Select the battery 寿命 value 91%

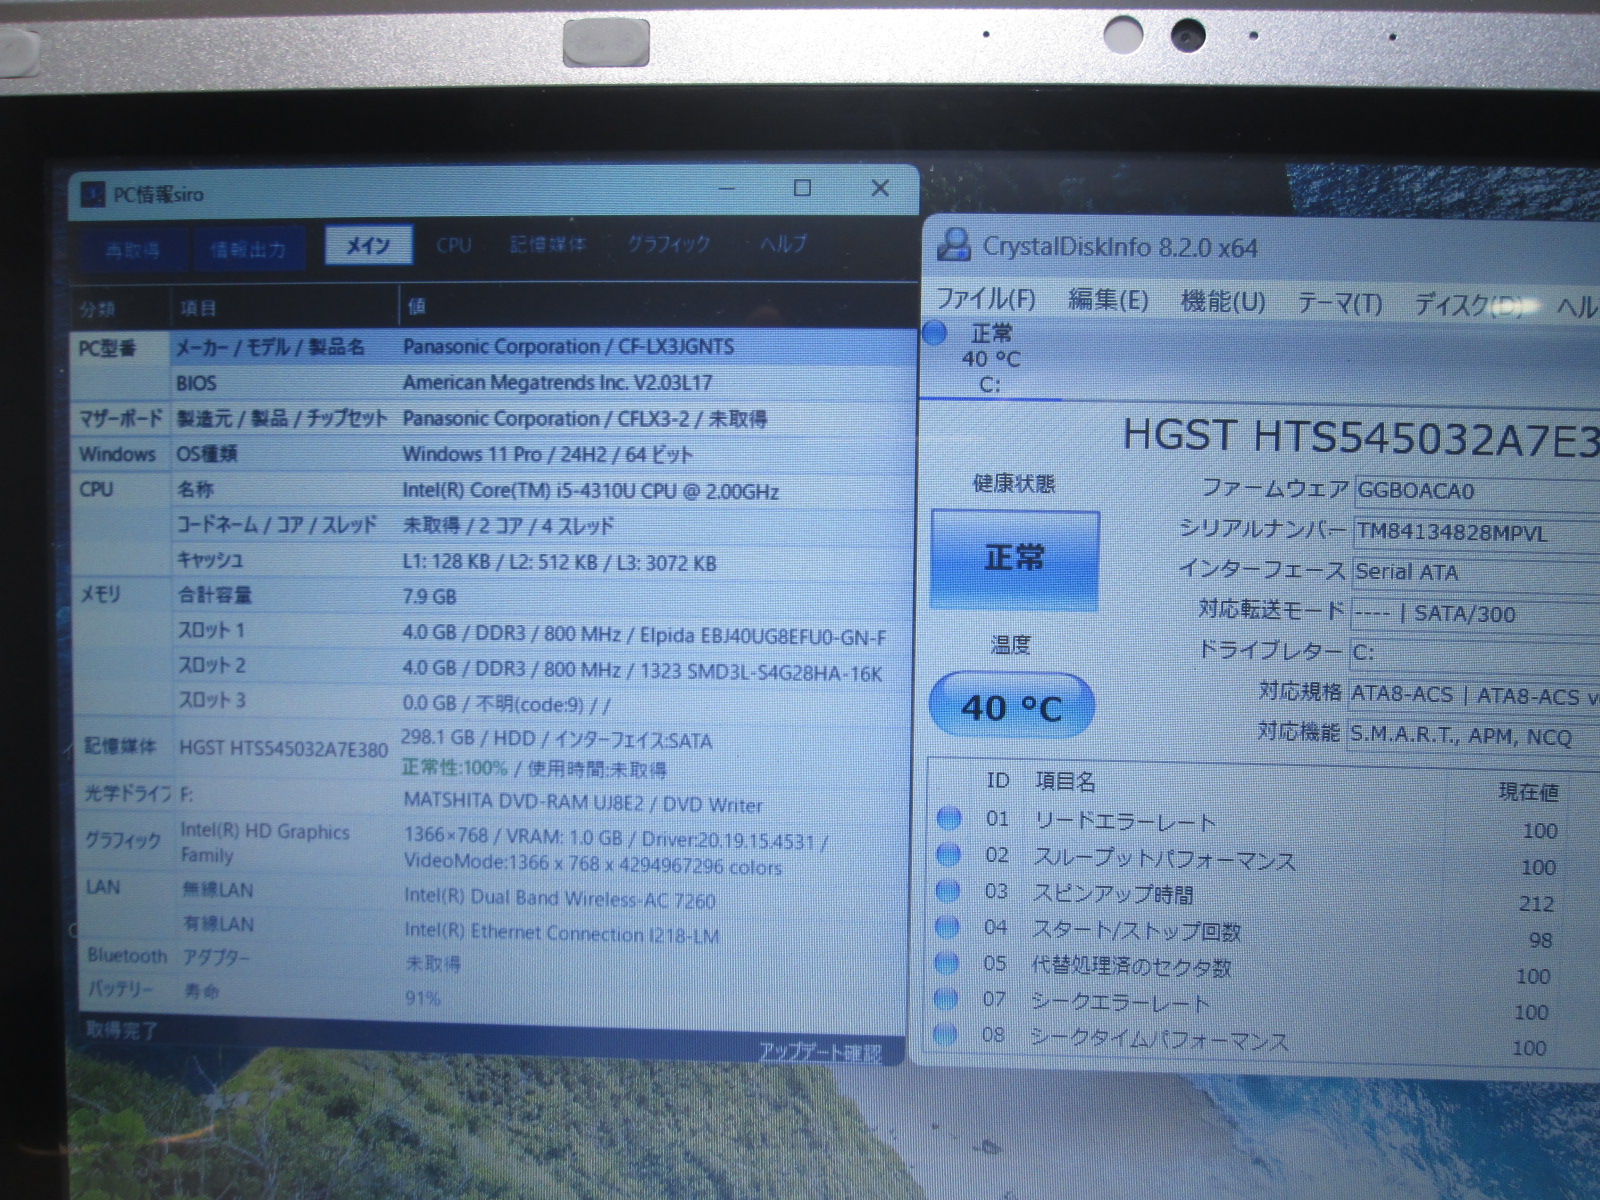[x=423, y=998]
